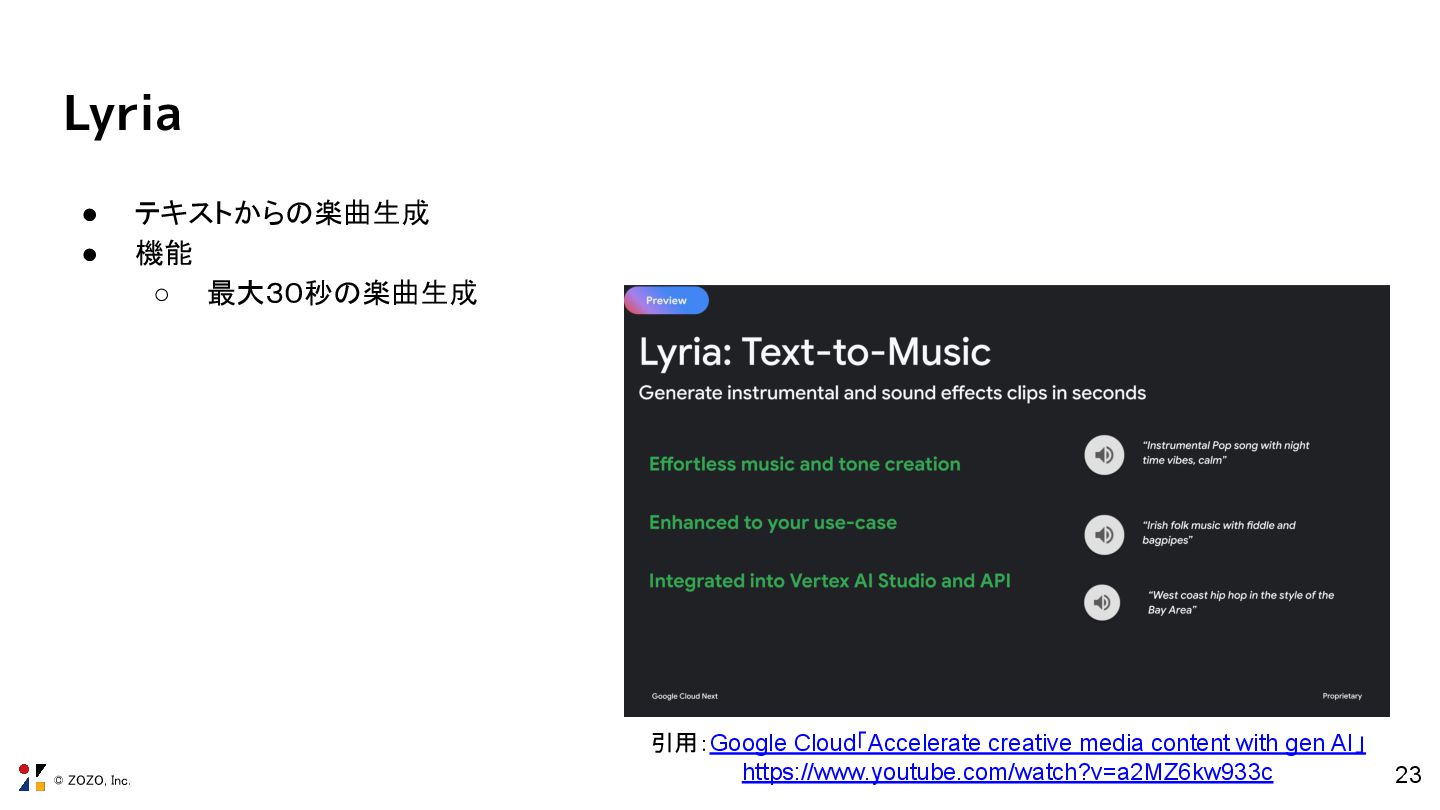Click the Preview badge on embedded slide
The width and height of the screenshot is (1440, 810).
pos(666,300)
